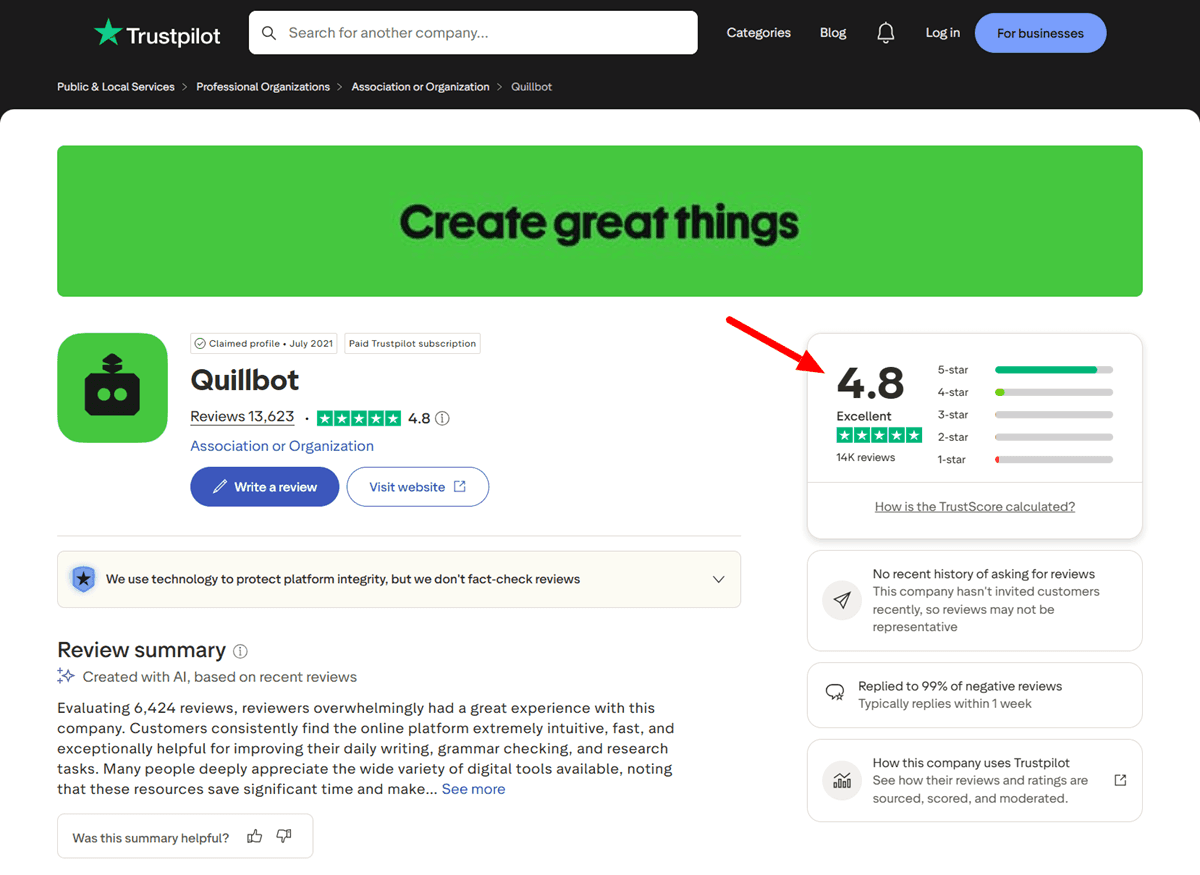The width and height of the screenshot is (1200, 875).
Task: Click Log in
Action: click(x=942, y=33)
